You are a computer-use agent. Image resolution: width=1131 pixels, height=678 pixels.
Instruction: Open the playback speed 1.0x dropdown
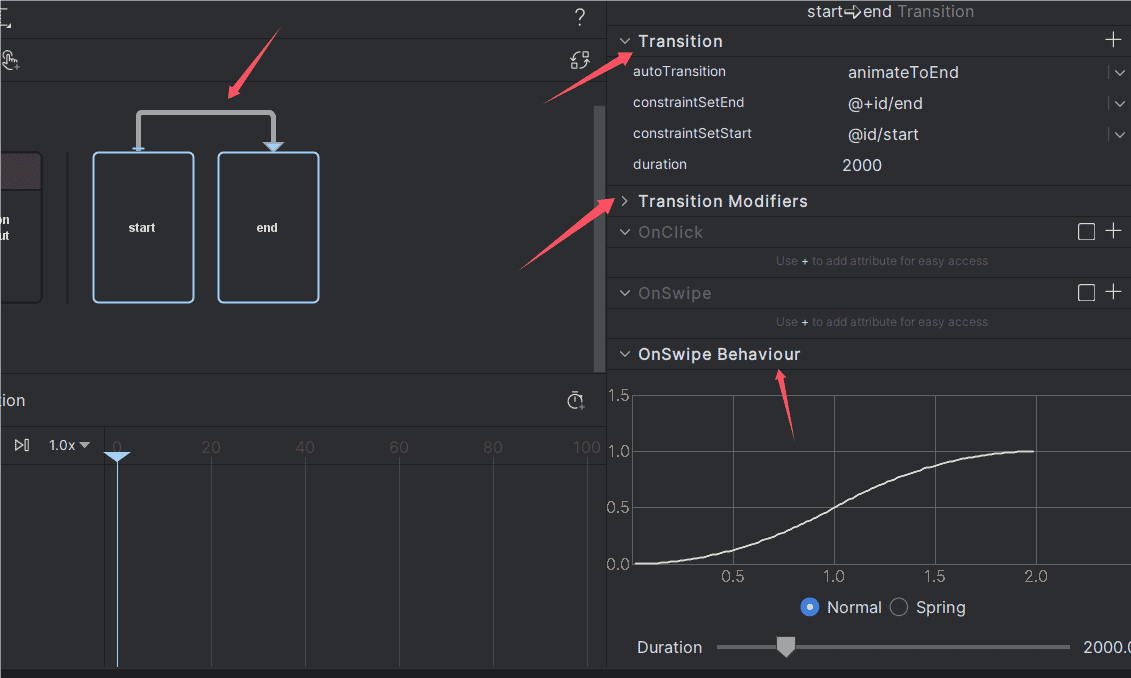[69, 445]
